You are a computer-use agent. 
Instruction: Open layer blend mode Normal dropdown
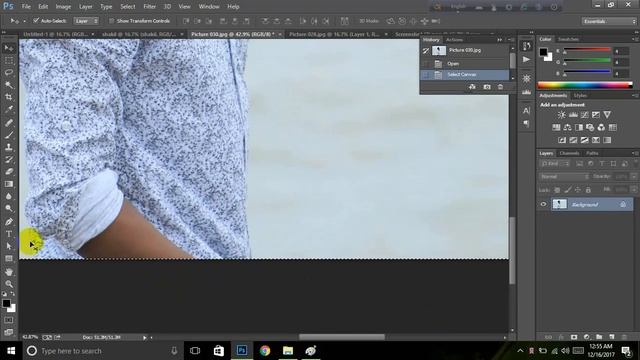pos(564,177)
